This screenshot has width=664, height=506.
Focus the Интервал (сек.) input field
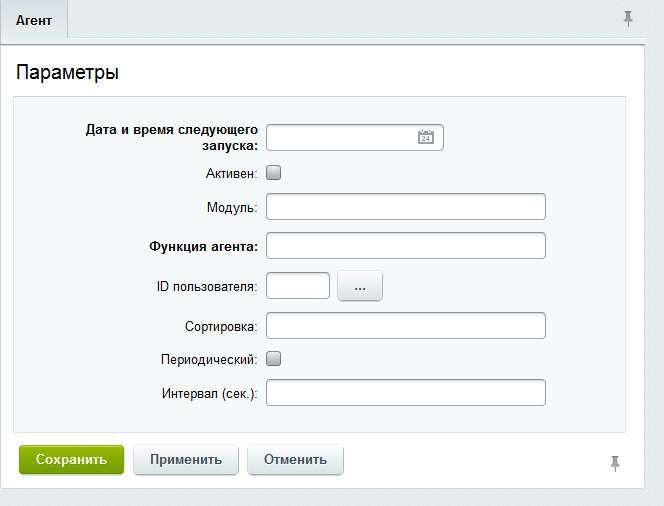[x=406, y=393]
